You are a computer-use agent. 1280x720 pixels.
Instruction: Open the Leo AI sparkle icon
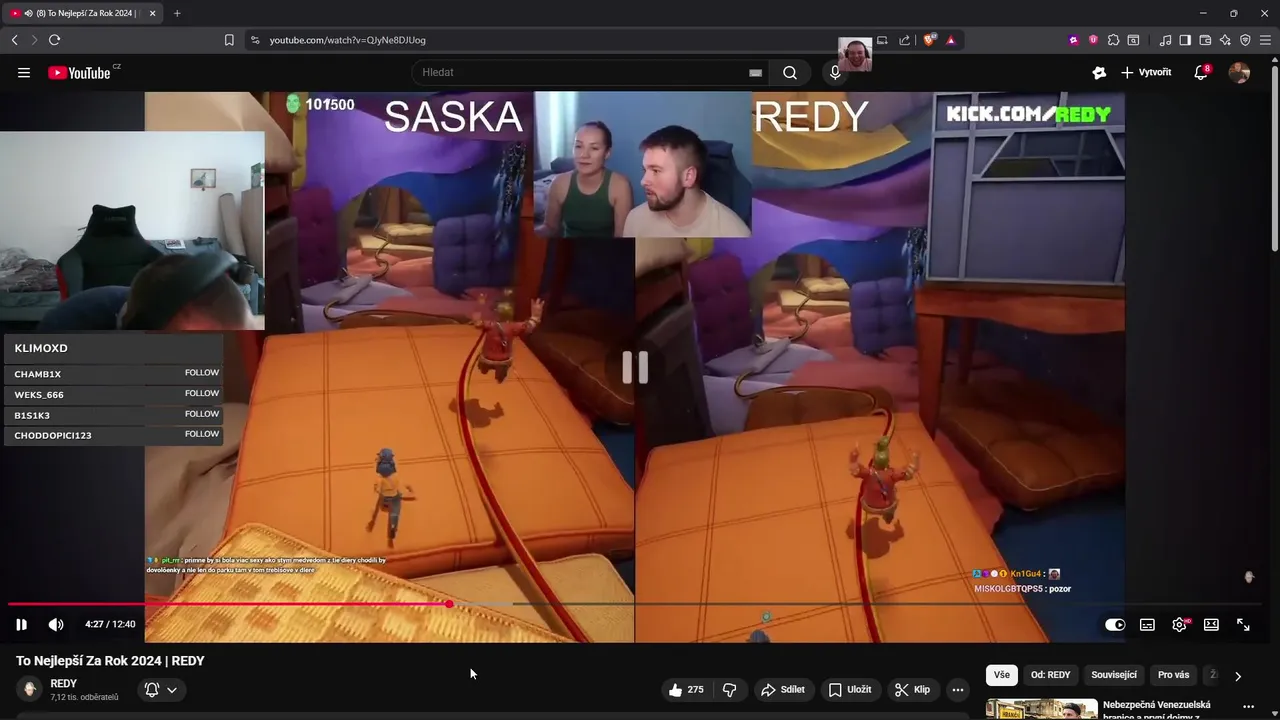point(1225,40)
